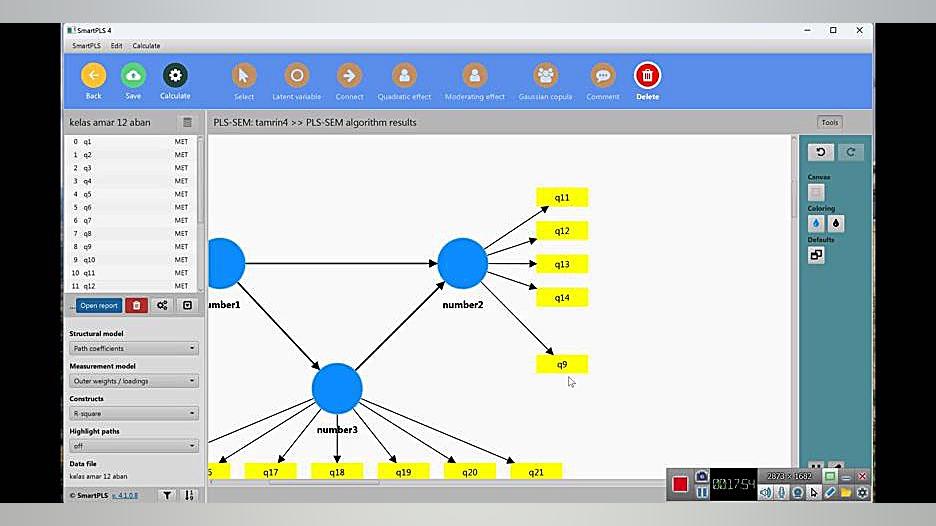Click the Open report button

tap(99, 306)
